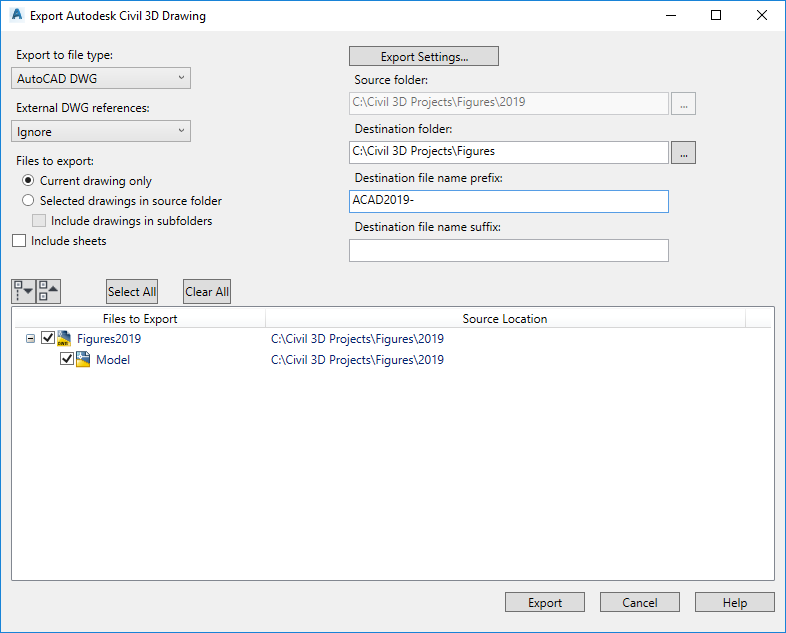
Task: Uncheck the Model checkbox
Action: click(67, 359)
